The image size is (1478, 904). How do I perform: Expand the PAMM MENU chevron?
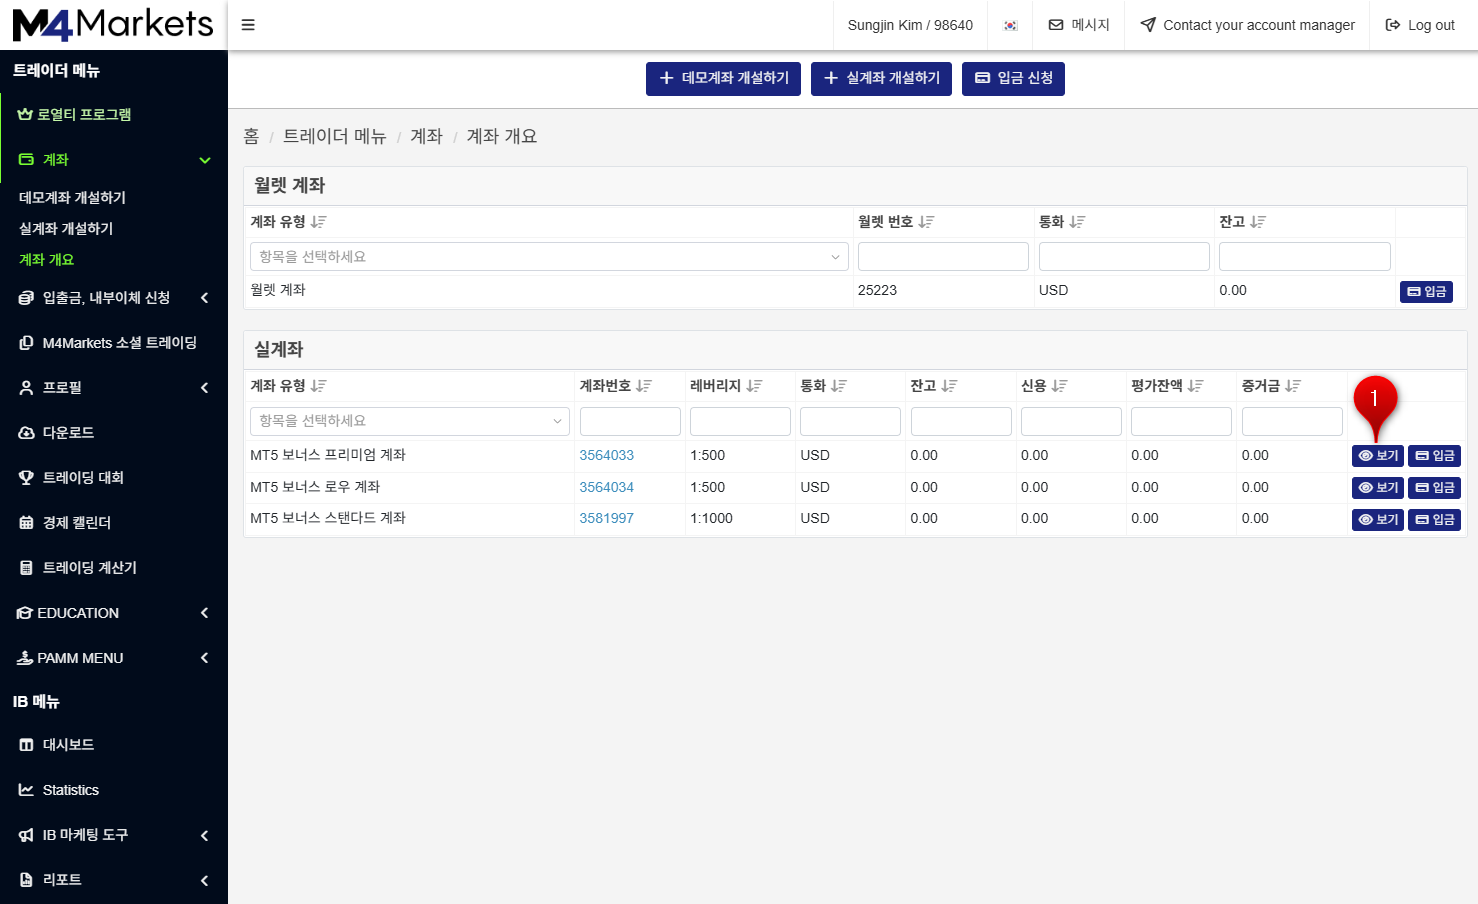tap(204, 658)
